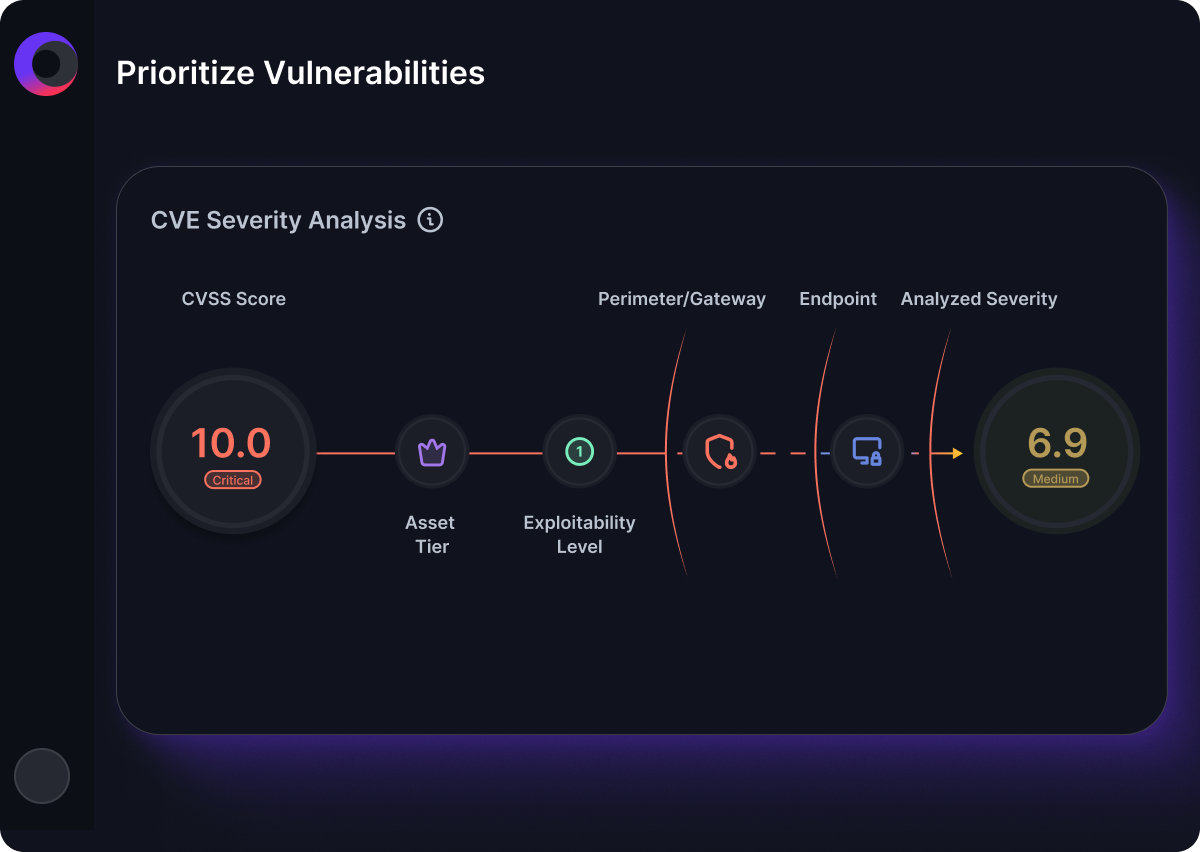
Task: Click the Asset Tier label
Action: click(430, 535)
